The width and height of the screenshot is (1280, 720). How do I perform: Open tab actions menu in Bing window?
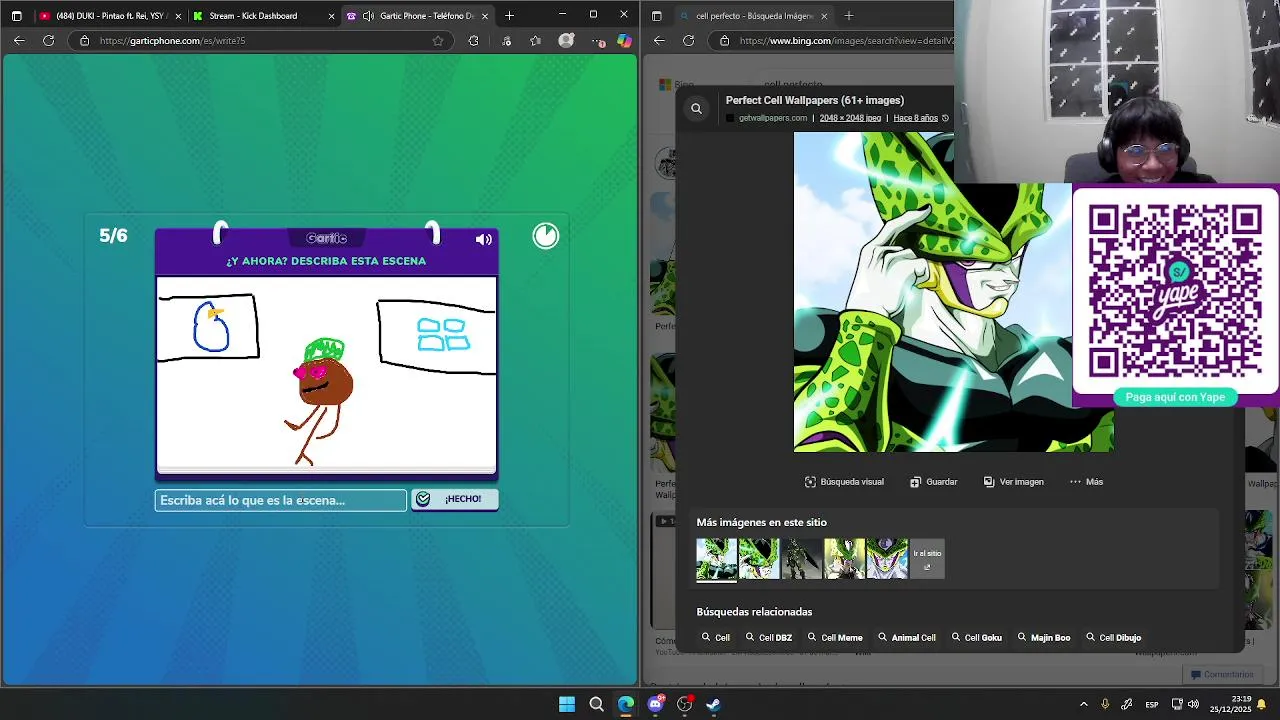[656, 16]
